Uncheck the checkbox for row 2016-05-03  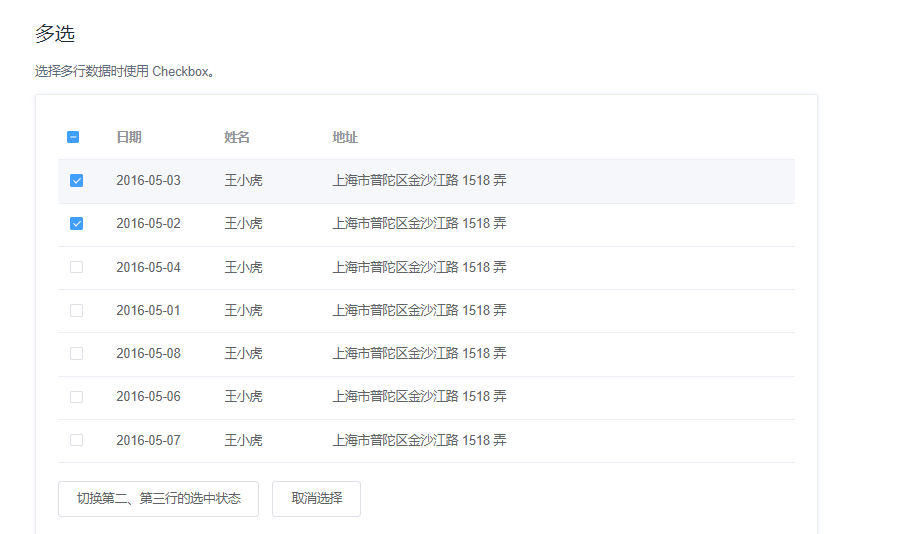(x=76, y=181)
